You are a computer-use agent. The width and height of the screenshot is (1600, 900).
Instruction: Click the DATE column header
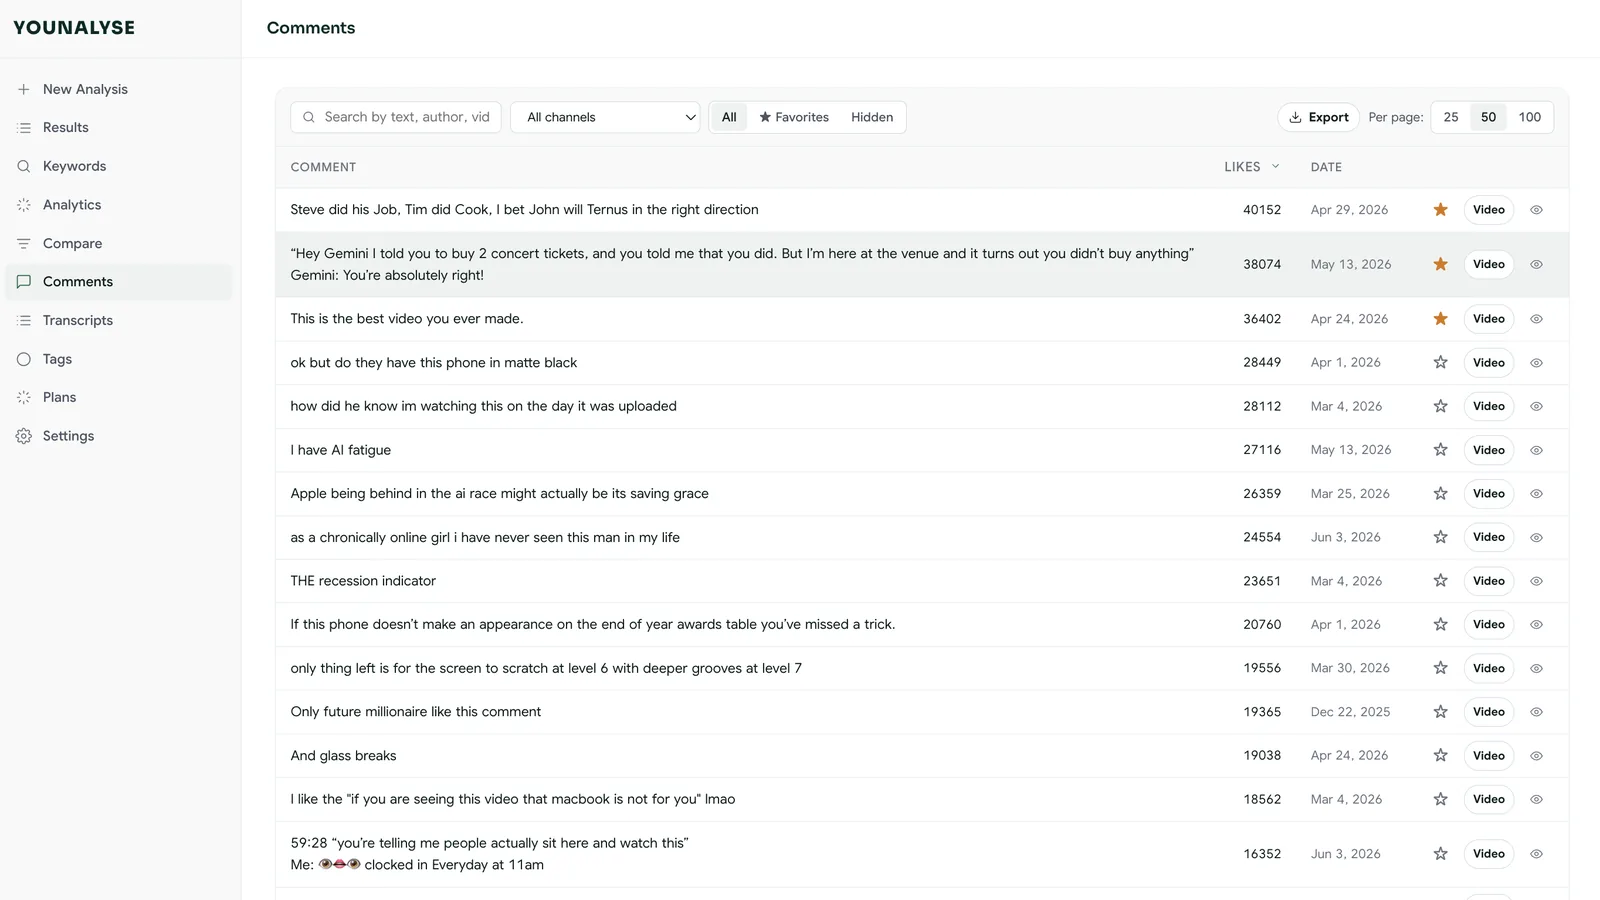pyautogui.click(x=1326, y=167)
